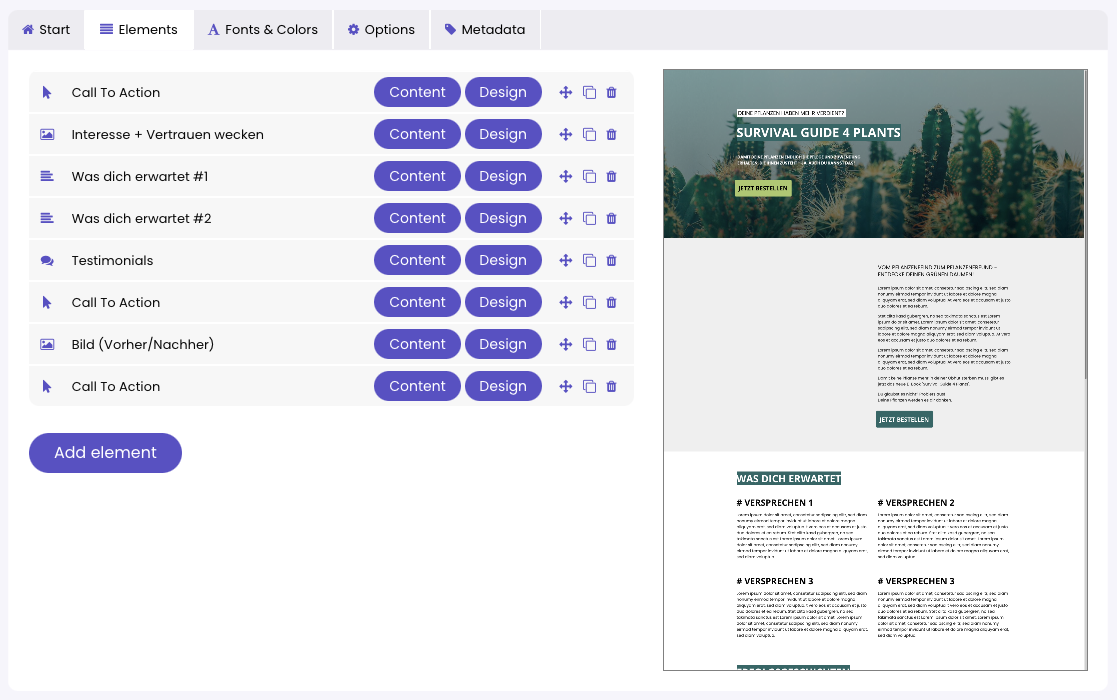1117x700 pixels.
Task: Open Design for Interesse + Vertrauen wecken
Action: point(502,134)
